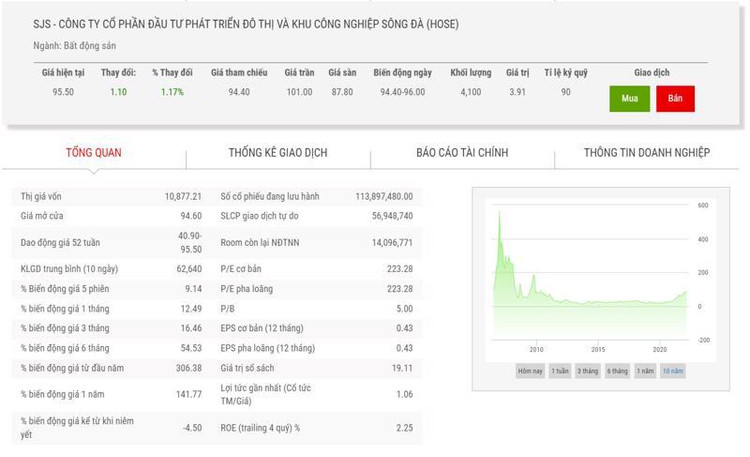Open the Tổng quan tab

point(94,153)
